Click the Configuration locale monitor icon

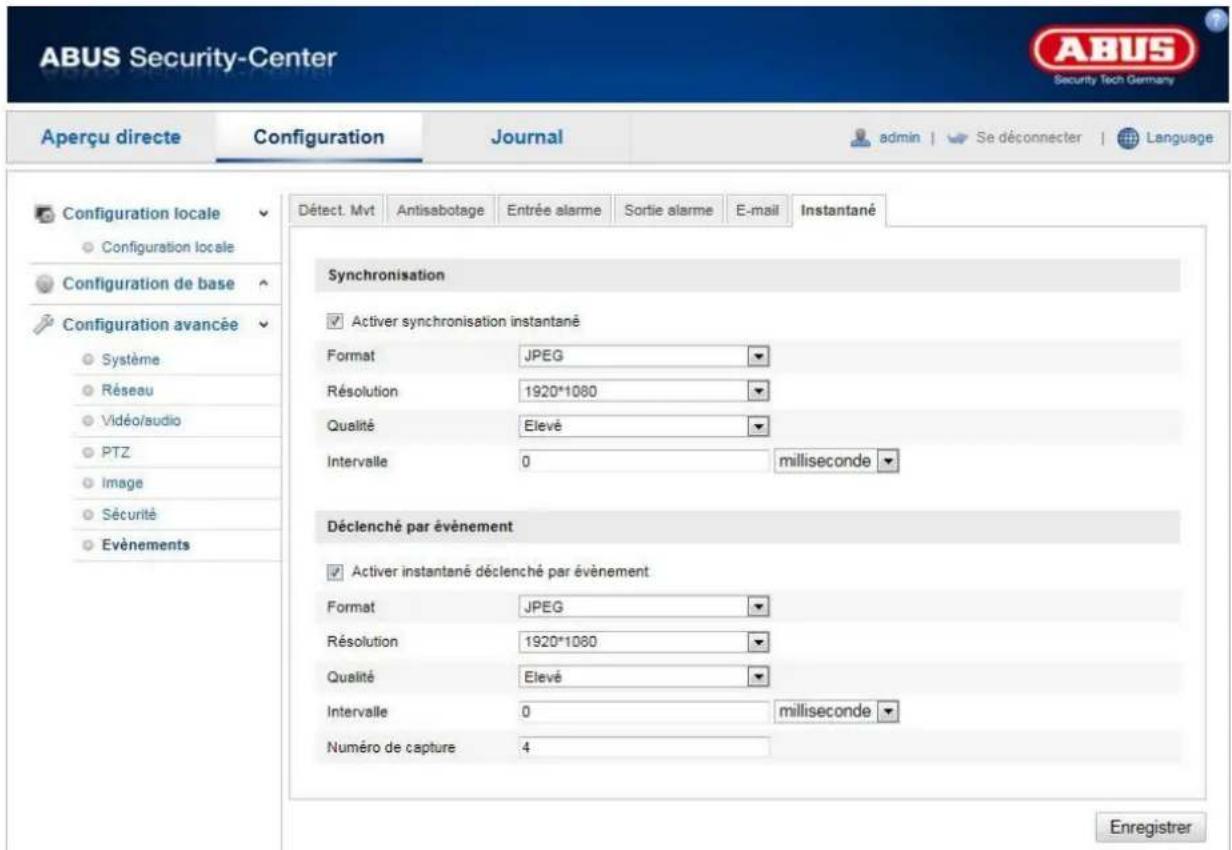(x=45, y=214)
